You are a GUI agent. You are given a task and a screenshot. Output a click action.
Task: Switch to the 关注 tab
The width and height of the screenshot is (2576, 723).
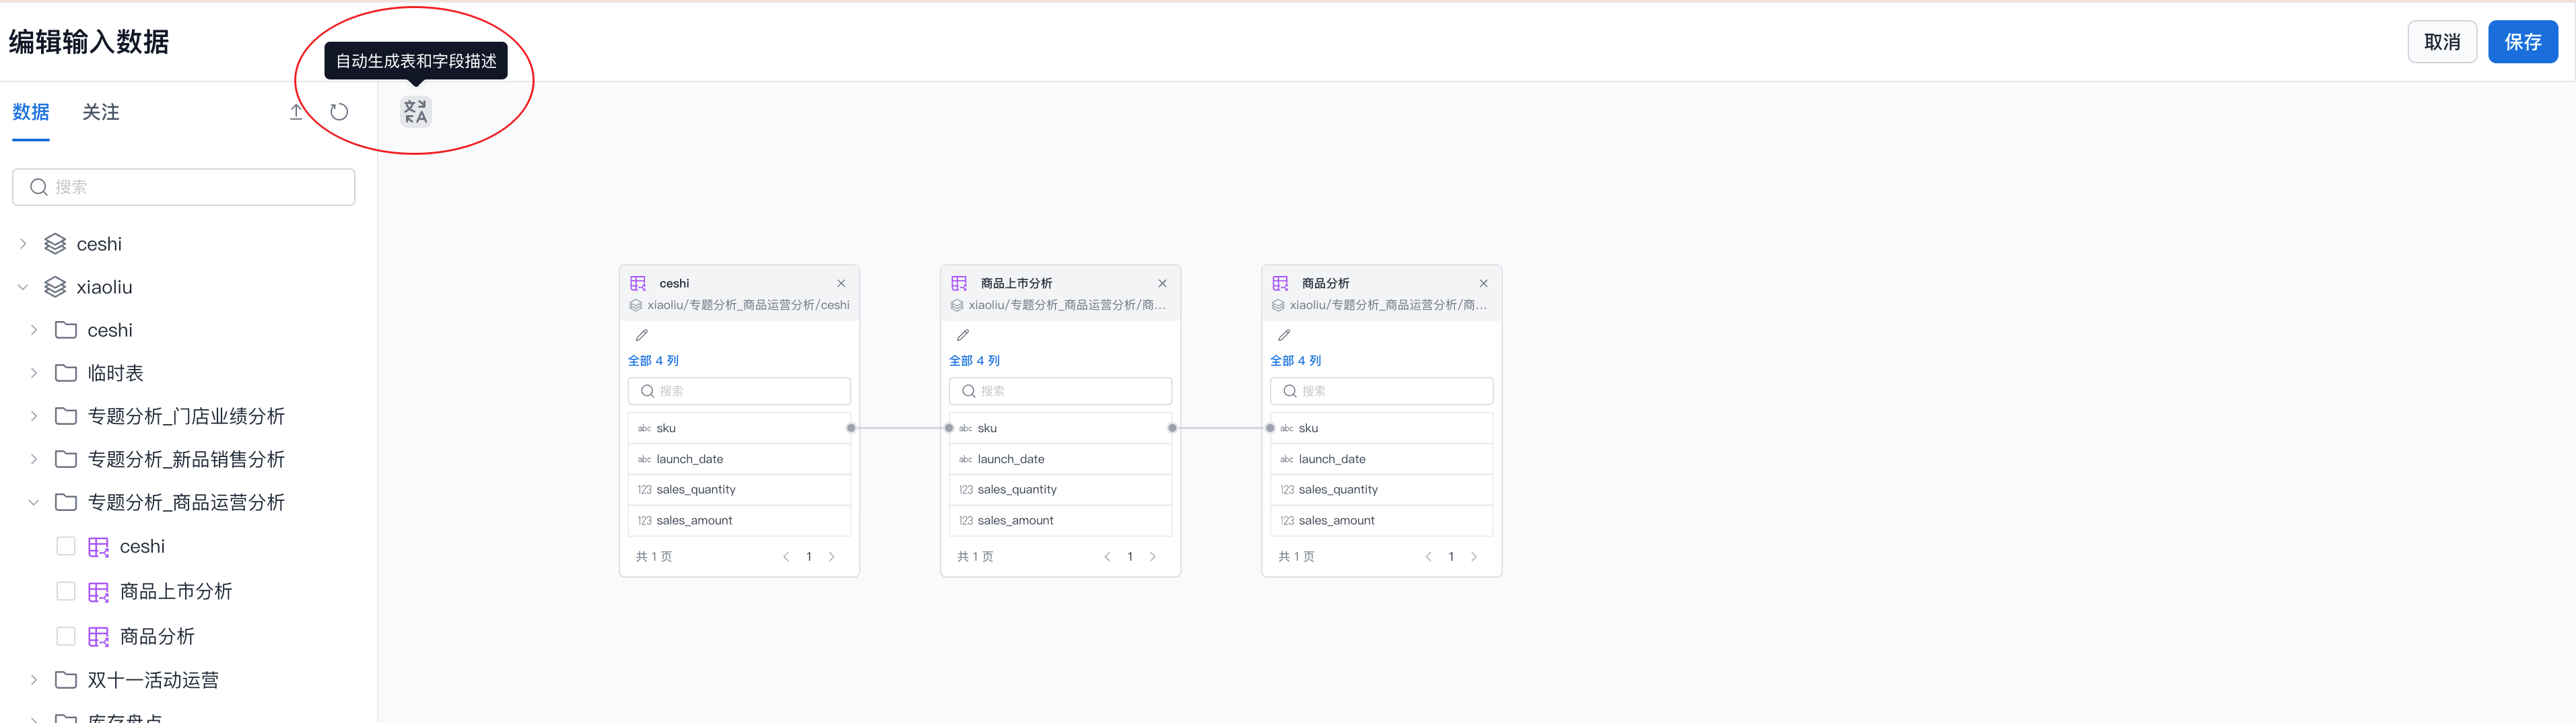pyautogui.click(x=100, y=112)
